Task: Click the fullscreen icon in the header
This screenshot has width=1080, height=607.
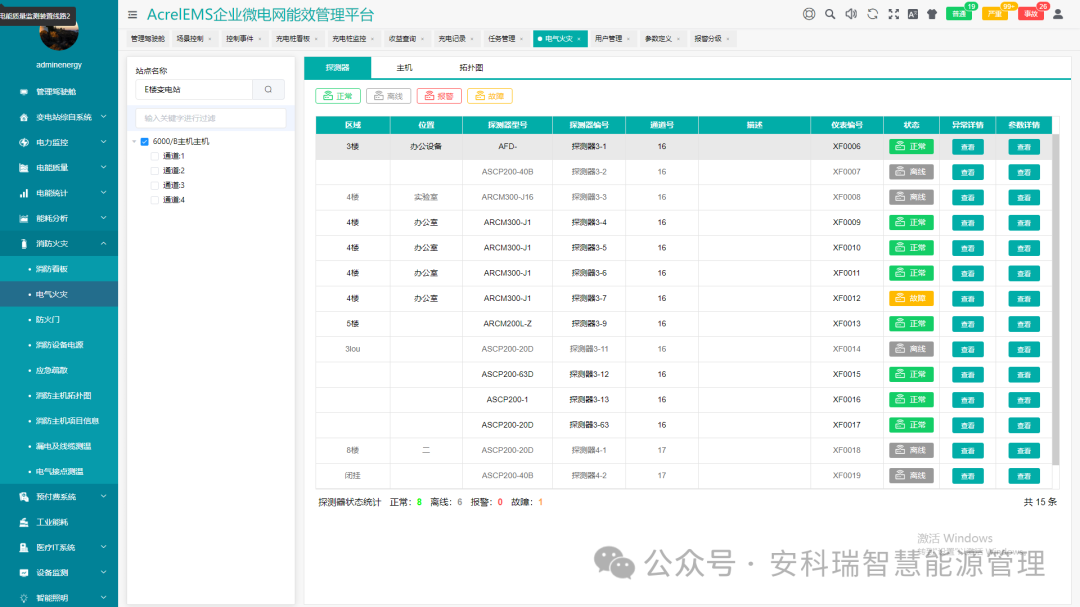Action: [895, 14]
